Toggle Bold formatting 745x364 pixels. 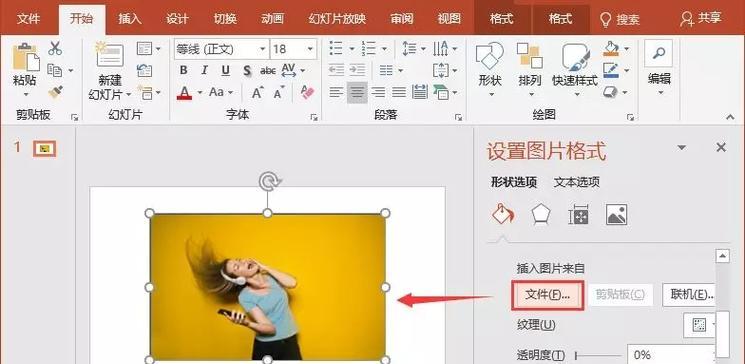pyautogui.click(x=183, y=70)
